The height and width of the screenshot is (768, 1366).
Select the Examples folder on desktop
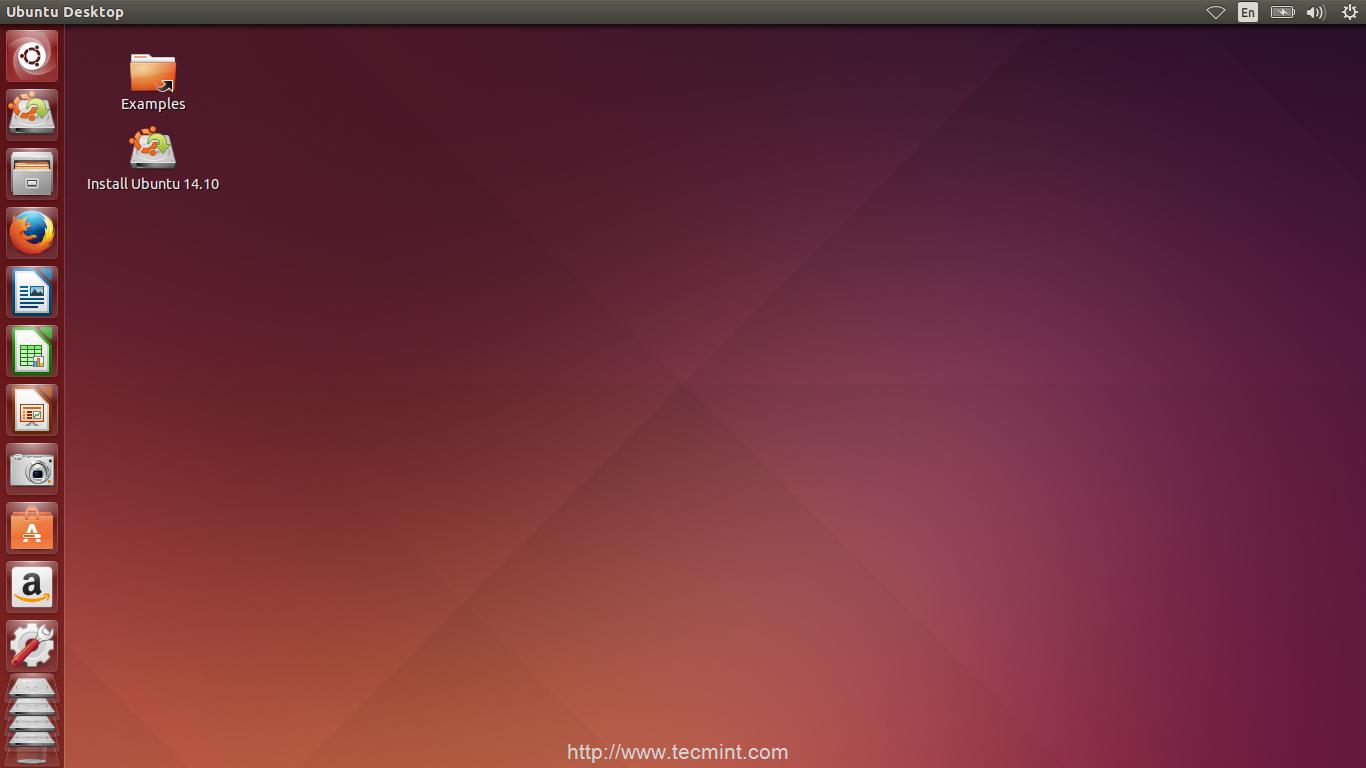coord(153,82)
